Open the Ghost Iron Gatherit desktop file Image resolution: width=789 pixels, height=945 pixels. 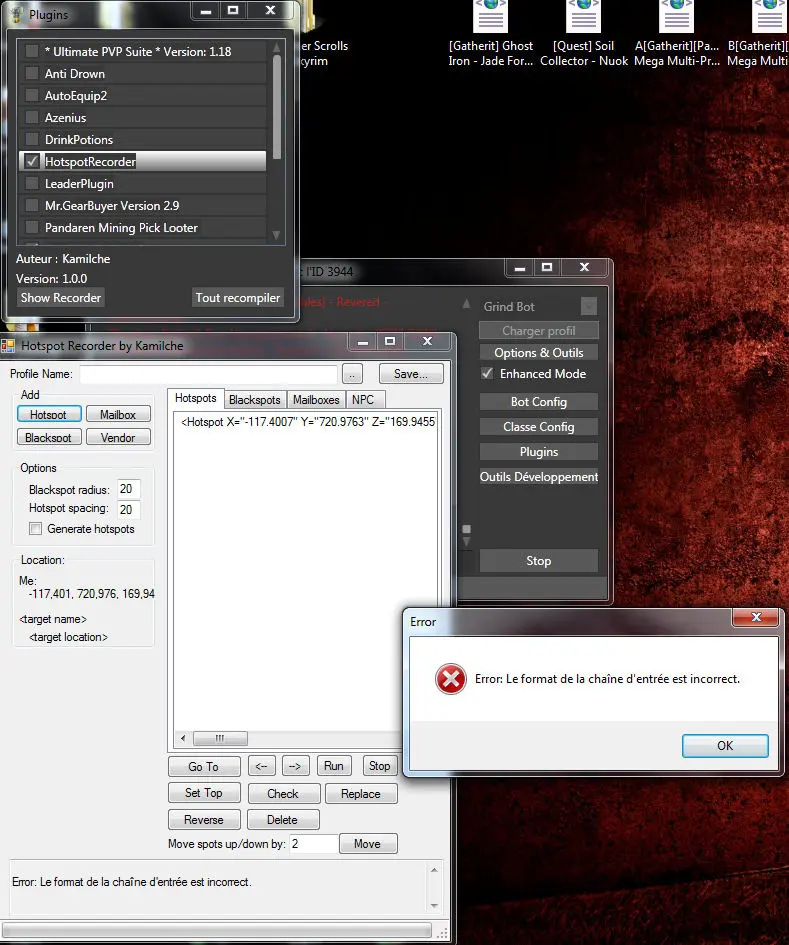point(490,20)
